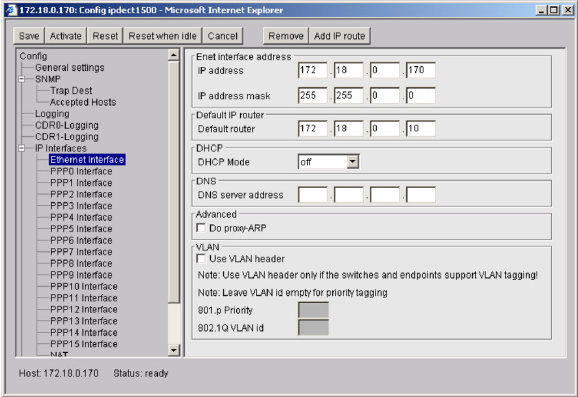Click the tree scrollbar up arrow
This screenshot has height=397, width=578.
174,56
